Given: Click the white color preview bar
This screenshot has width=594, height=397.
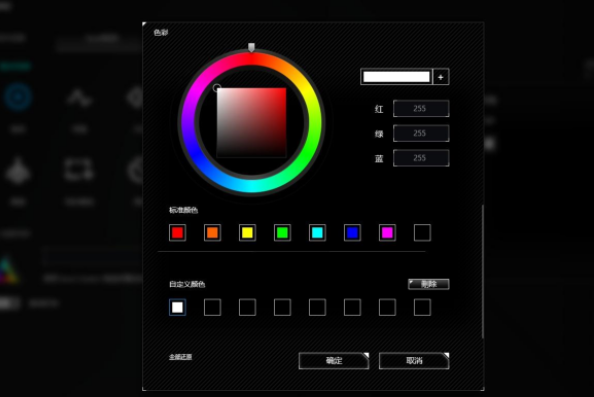Looking at the screenshot, I should point(396,77).
